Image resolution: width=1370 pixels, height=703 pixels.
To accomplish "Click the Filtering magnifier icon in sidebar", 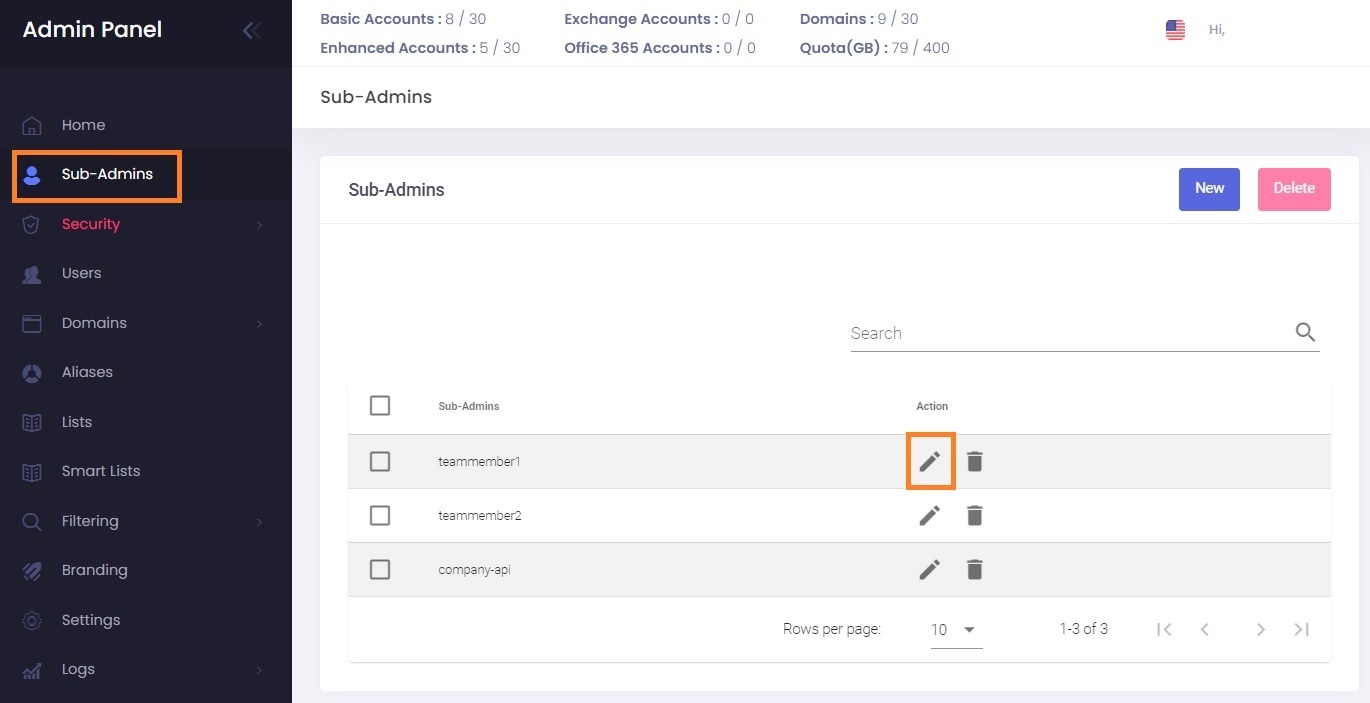I will pyautogui.click(x=32, y=521).
